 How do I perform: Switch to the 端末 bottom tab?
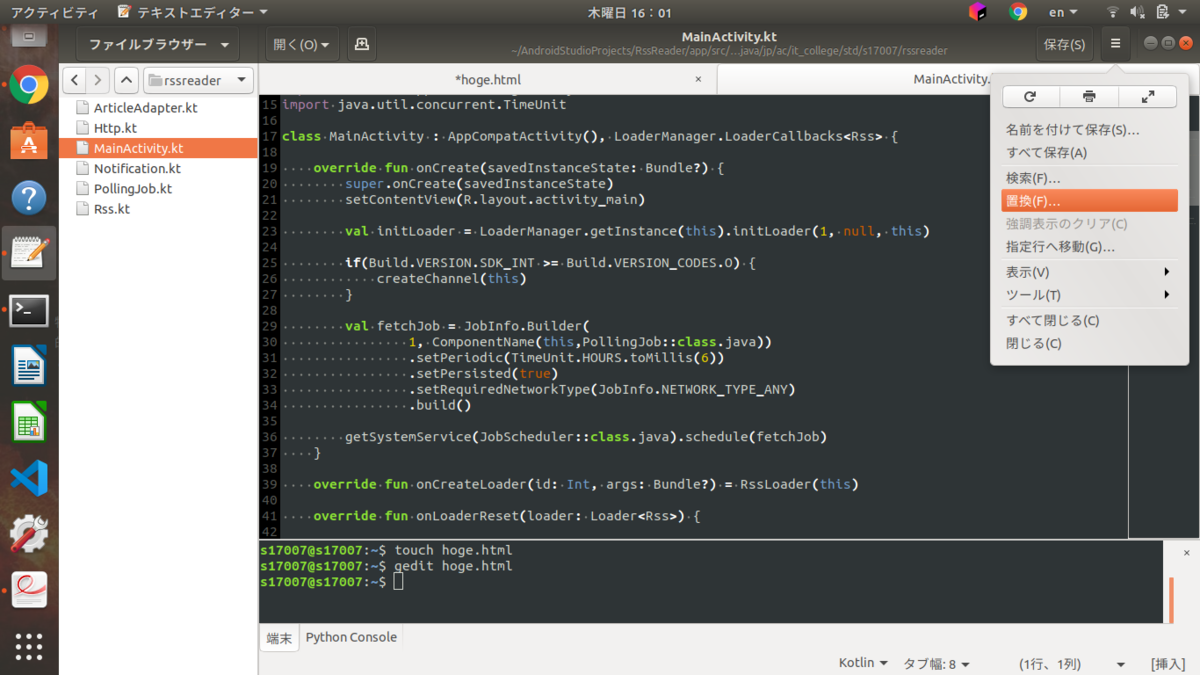[279, 638]
